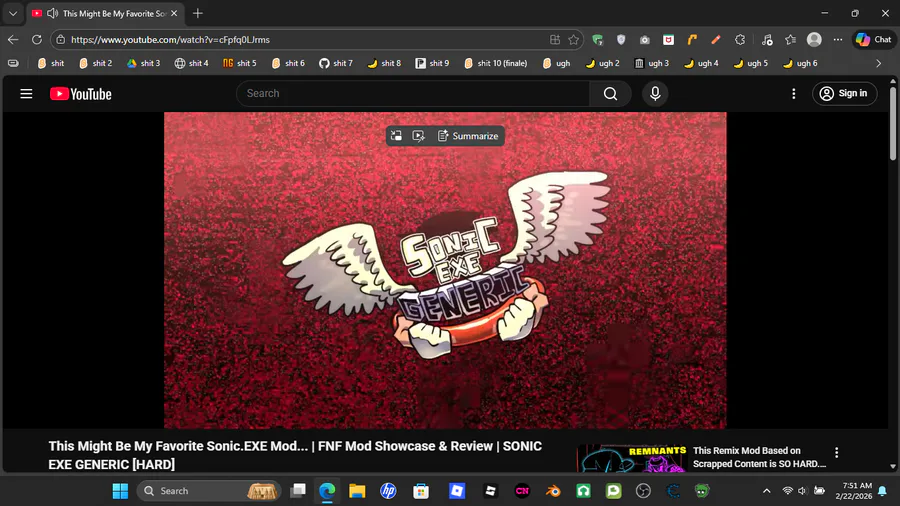
Task: Show hidden system tray icons chevron
Action: click(x=766, y=491)
